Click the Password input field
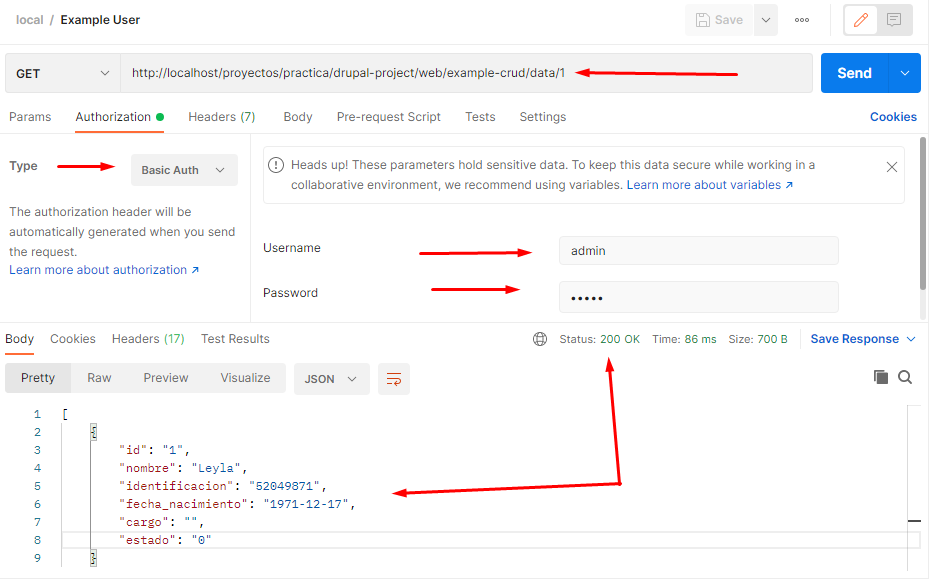Image resolution: width=929 pixels, height=580 pixels. (x=699, y=297)
